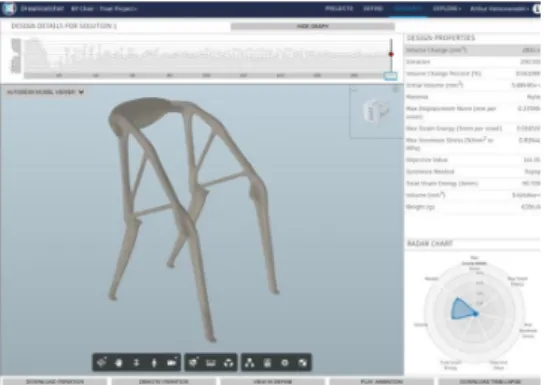Go to the Define nav item
Image resolution: width=545 pixels, height=385 pixels.
point(373,9)
